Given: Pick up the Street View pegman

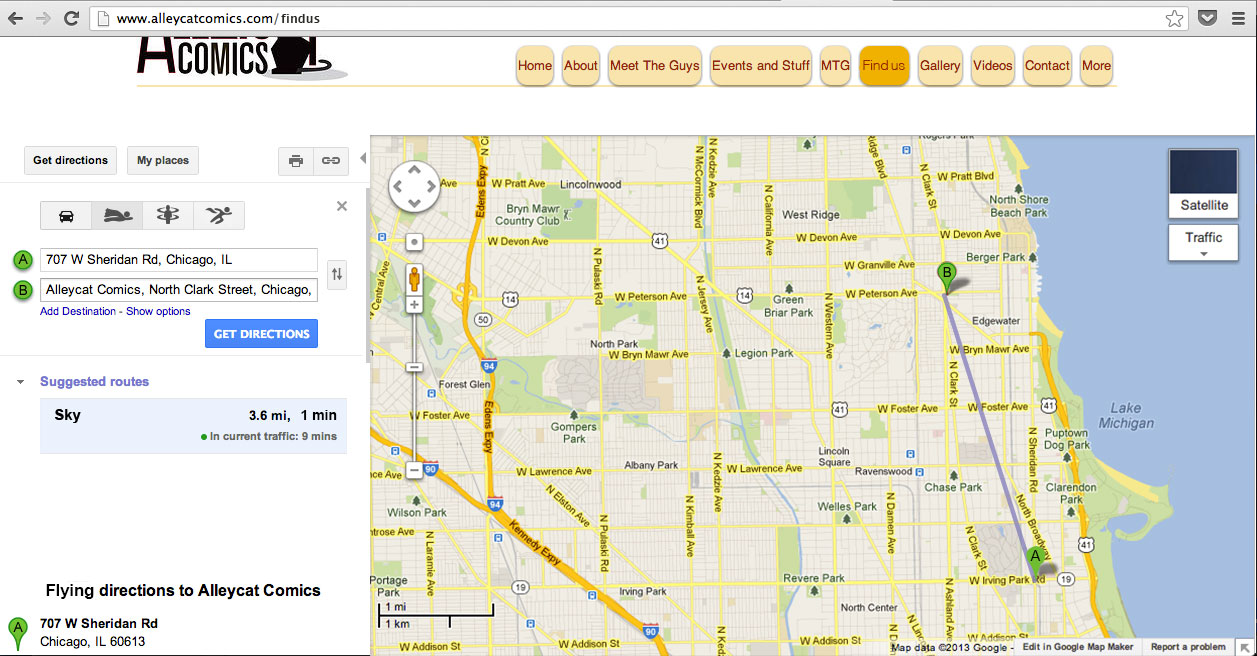Looking at the screenshot, I should [x=414, y=278].
